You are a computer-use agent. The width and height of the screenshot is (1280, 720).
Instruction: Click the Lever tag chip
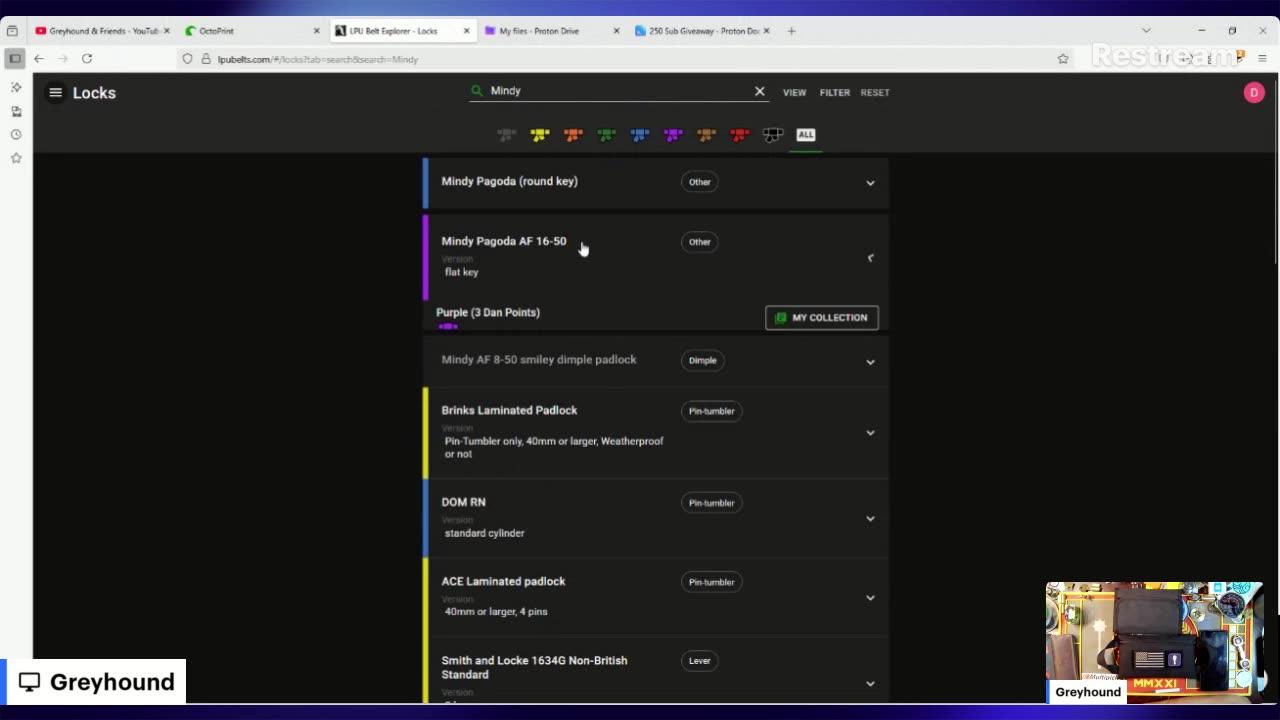click(699, 660)
